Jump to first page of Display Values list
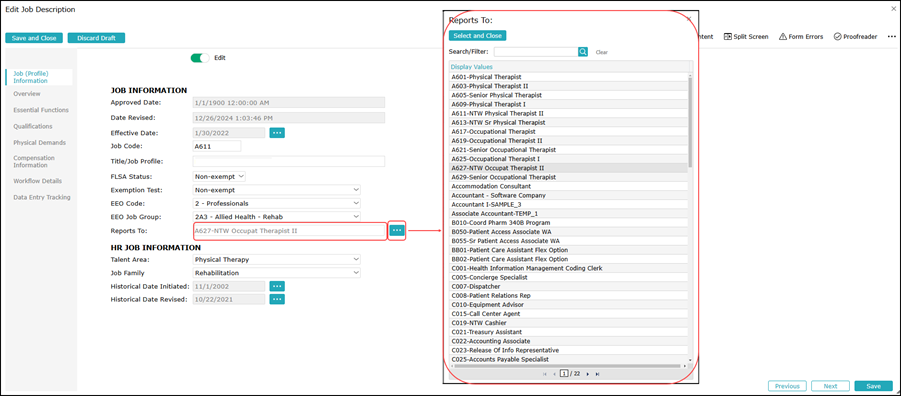901x396 pixels. (x=545, y=374)
